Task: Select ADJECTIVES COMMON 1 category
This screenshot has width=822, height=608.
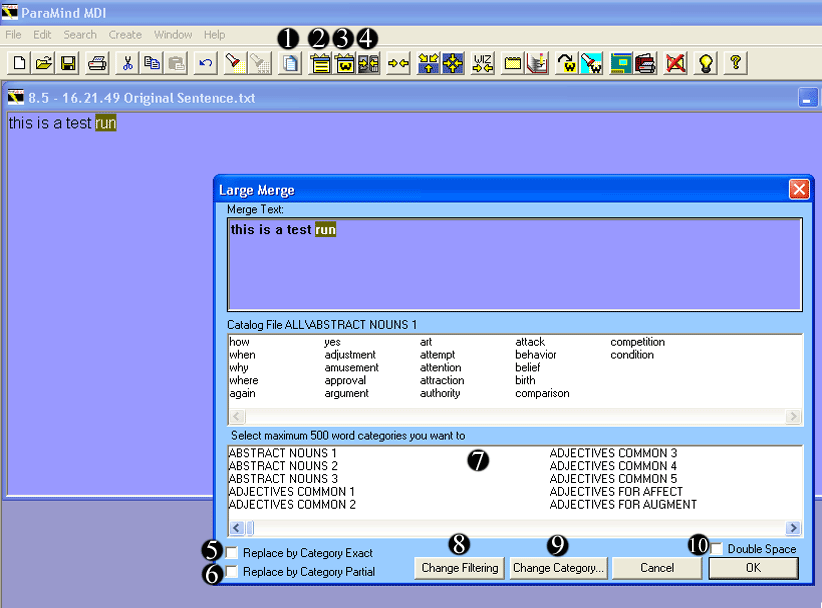Action: click(x=291, y=492)
